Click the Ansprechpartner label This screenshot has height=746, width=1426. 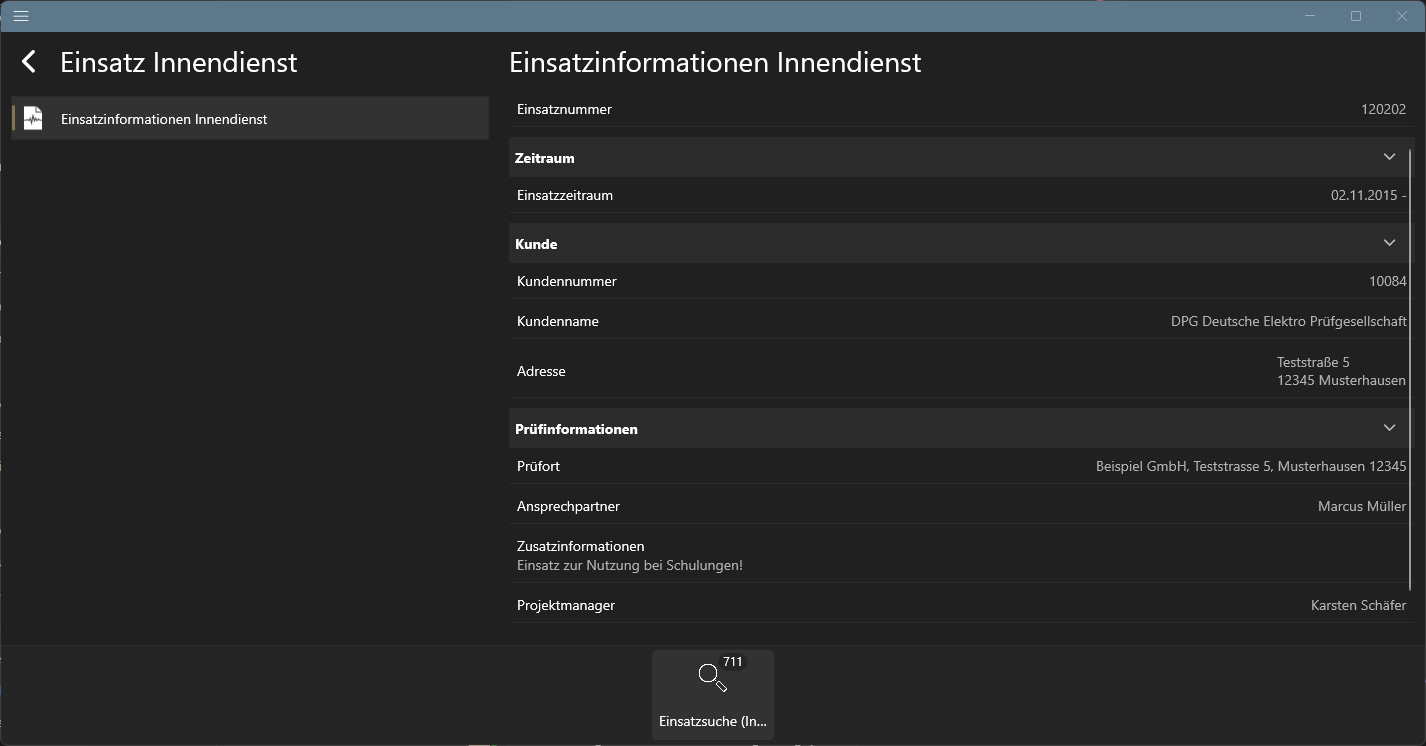(x=568, y=507)
